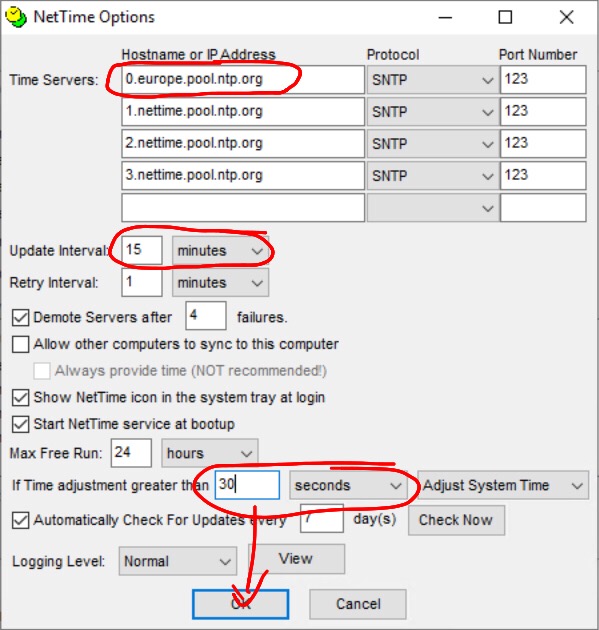
Task: Open seconds unit dropdown for time adjustment
Action: pos(348,485)
